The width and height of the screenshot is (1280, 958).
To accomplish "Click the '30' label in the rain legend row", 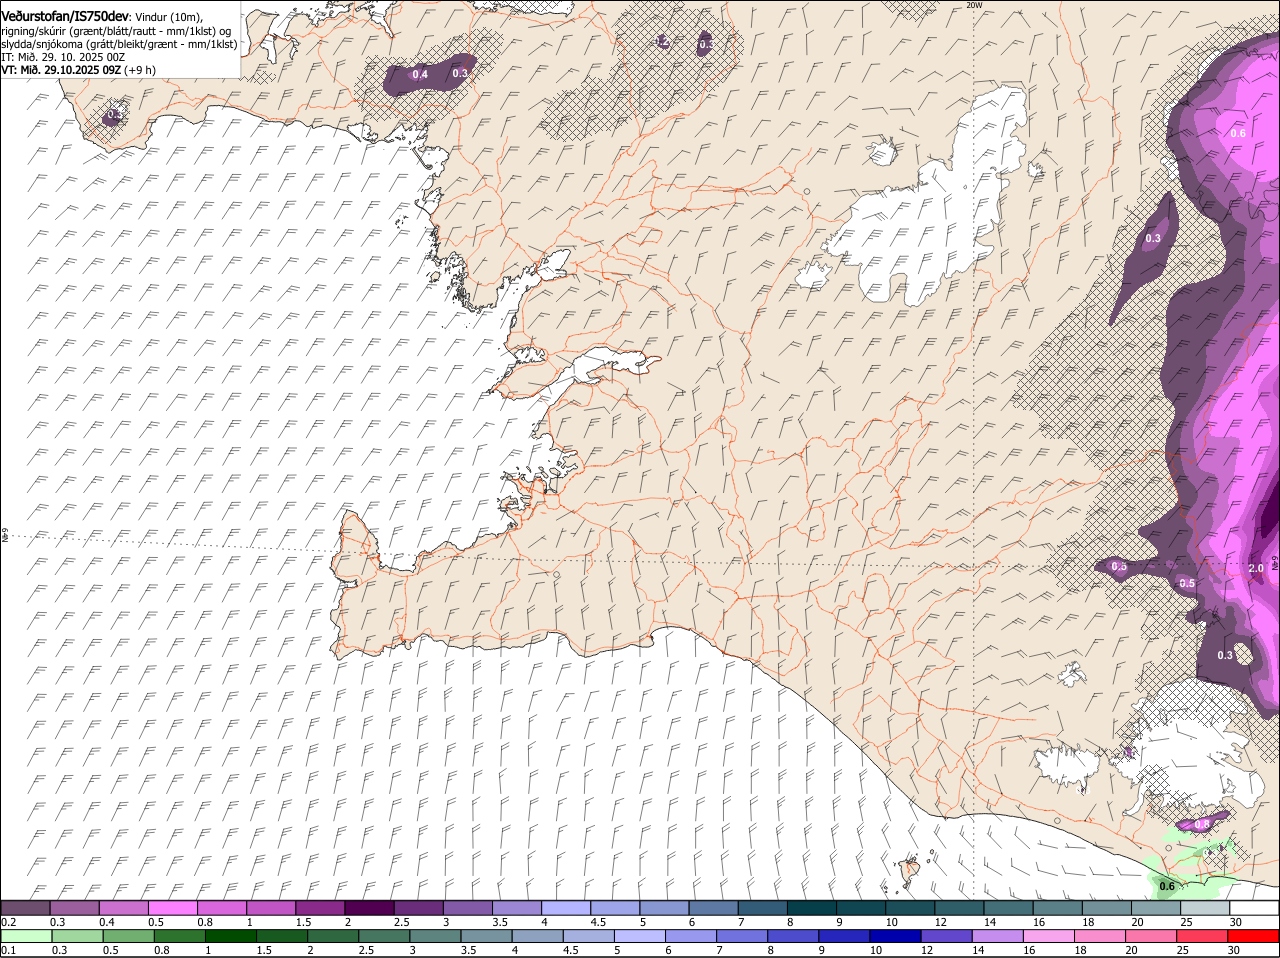I will pyautogui.click(x=1233, y=950).
